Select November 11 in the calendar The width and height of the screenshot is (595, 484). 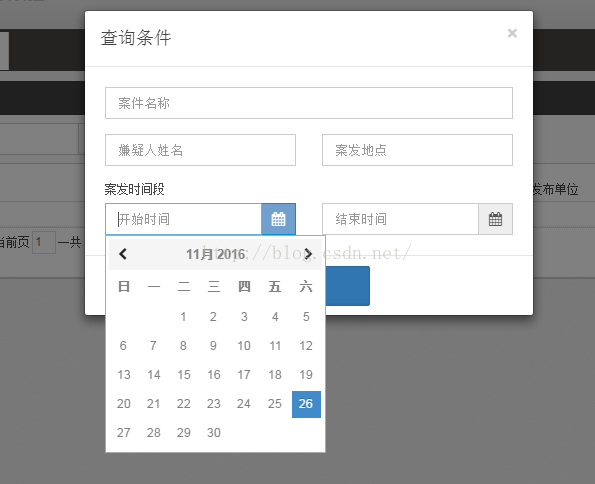(275, 345)
